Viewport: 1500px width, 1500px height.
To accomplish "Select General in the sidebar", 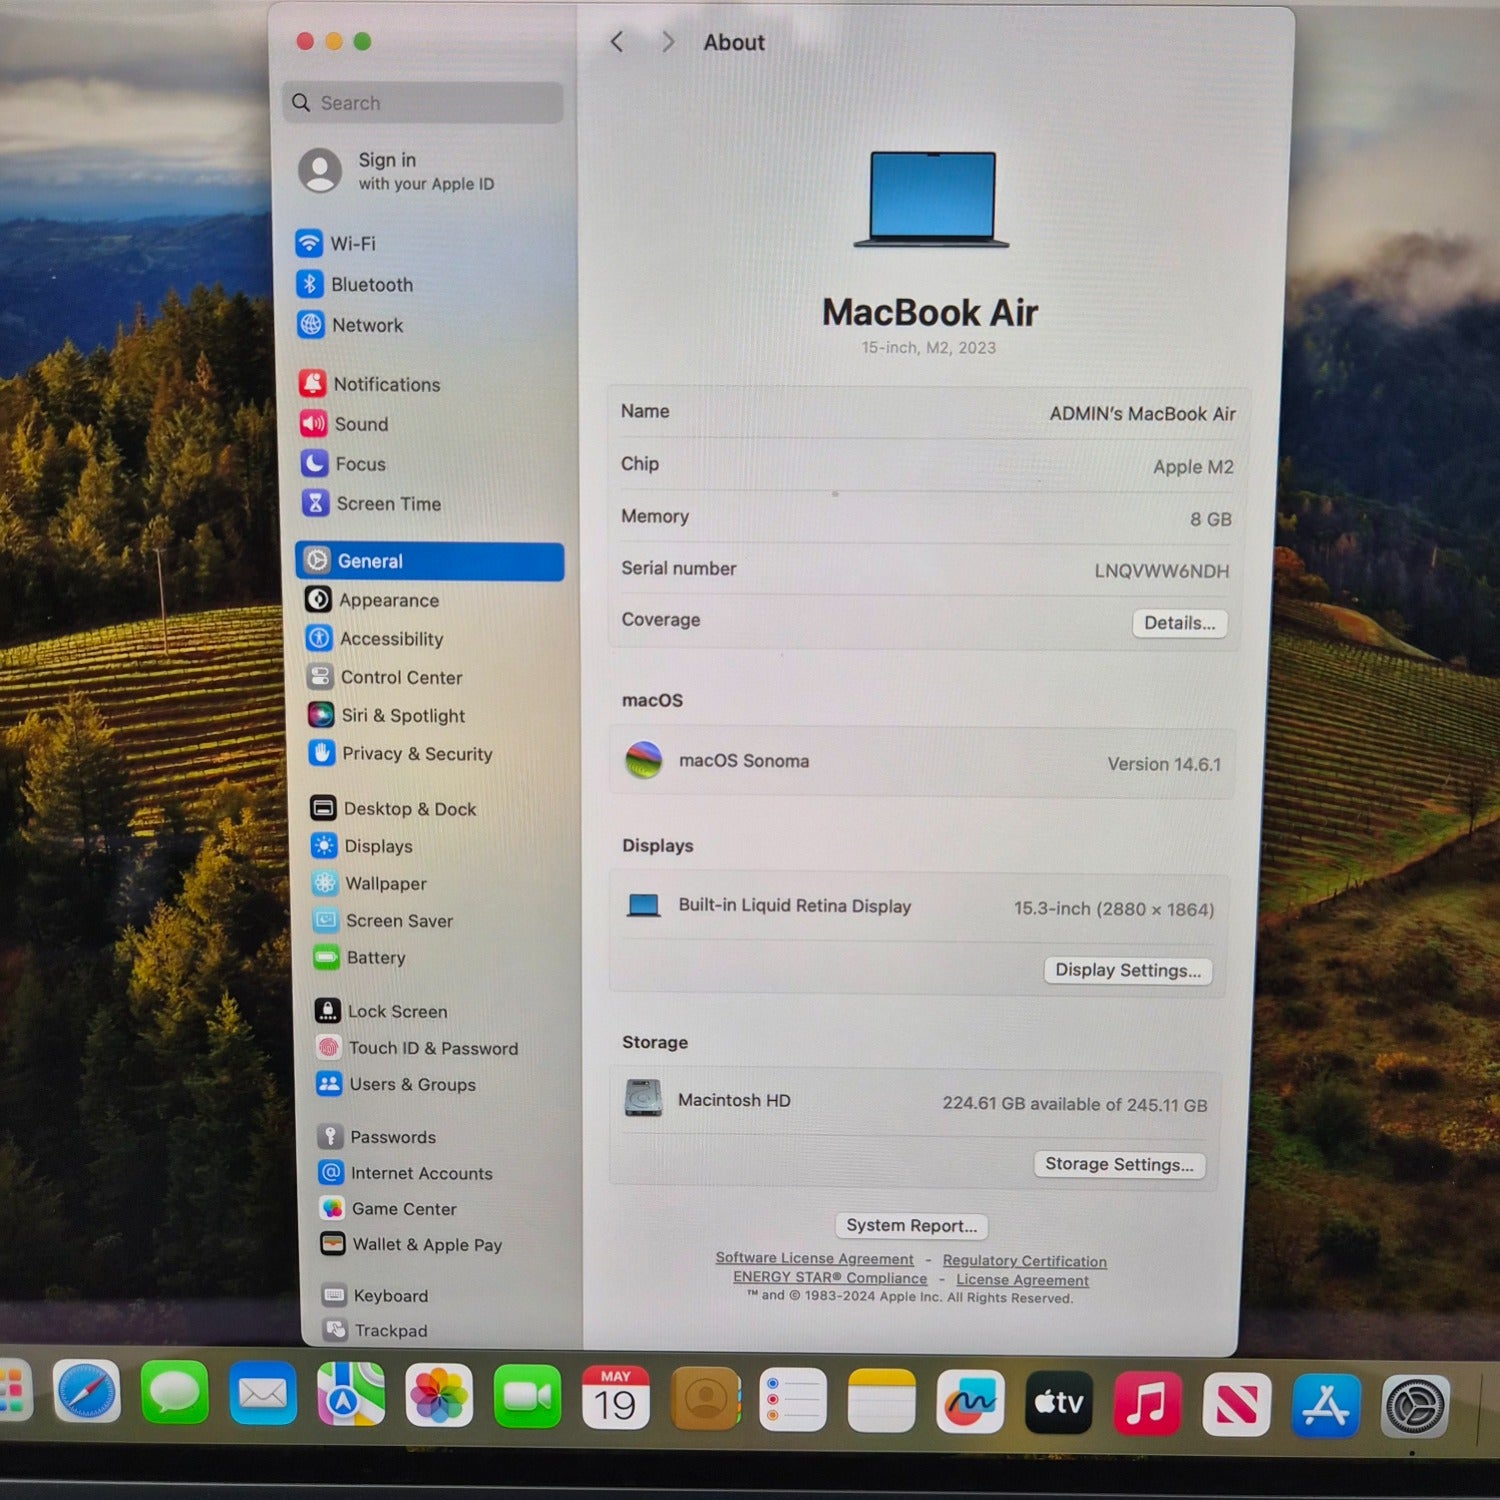I will [430, 561].
